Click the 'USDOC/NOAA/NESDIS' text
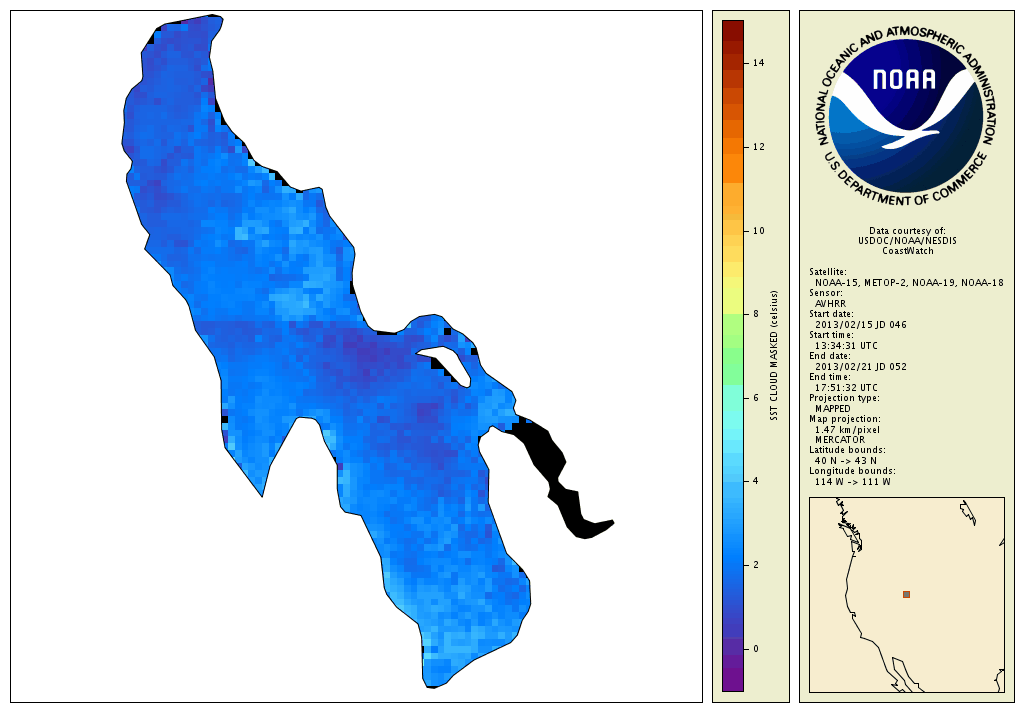Image resolution: width=1024 pixels, height=712 pixels. tap(907, 240)
